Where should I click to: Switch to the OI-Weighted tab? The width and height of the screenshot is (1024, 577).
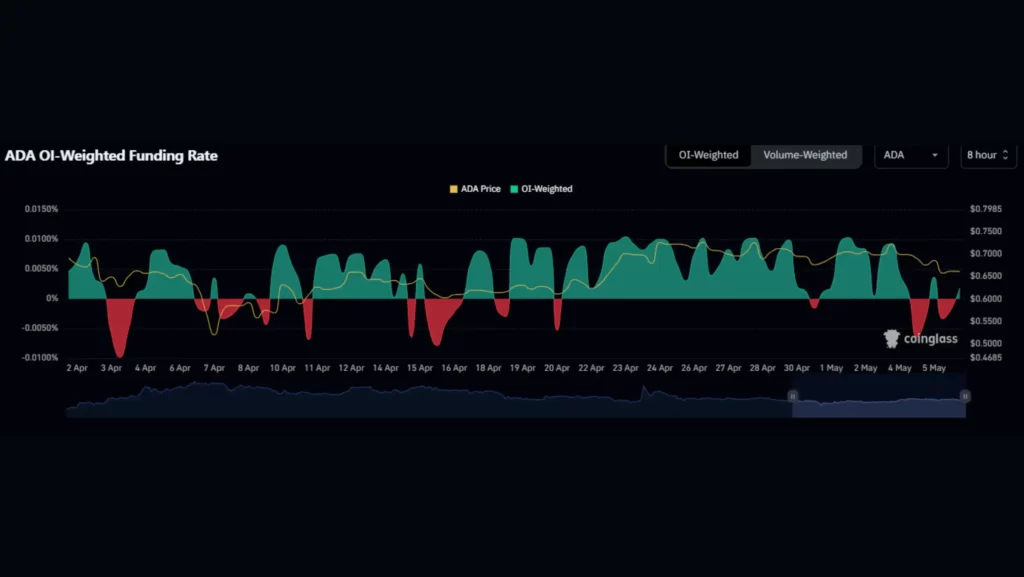click(x=708, y=155)
